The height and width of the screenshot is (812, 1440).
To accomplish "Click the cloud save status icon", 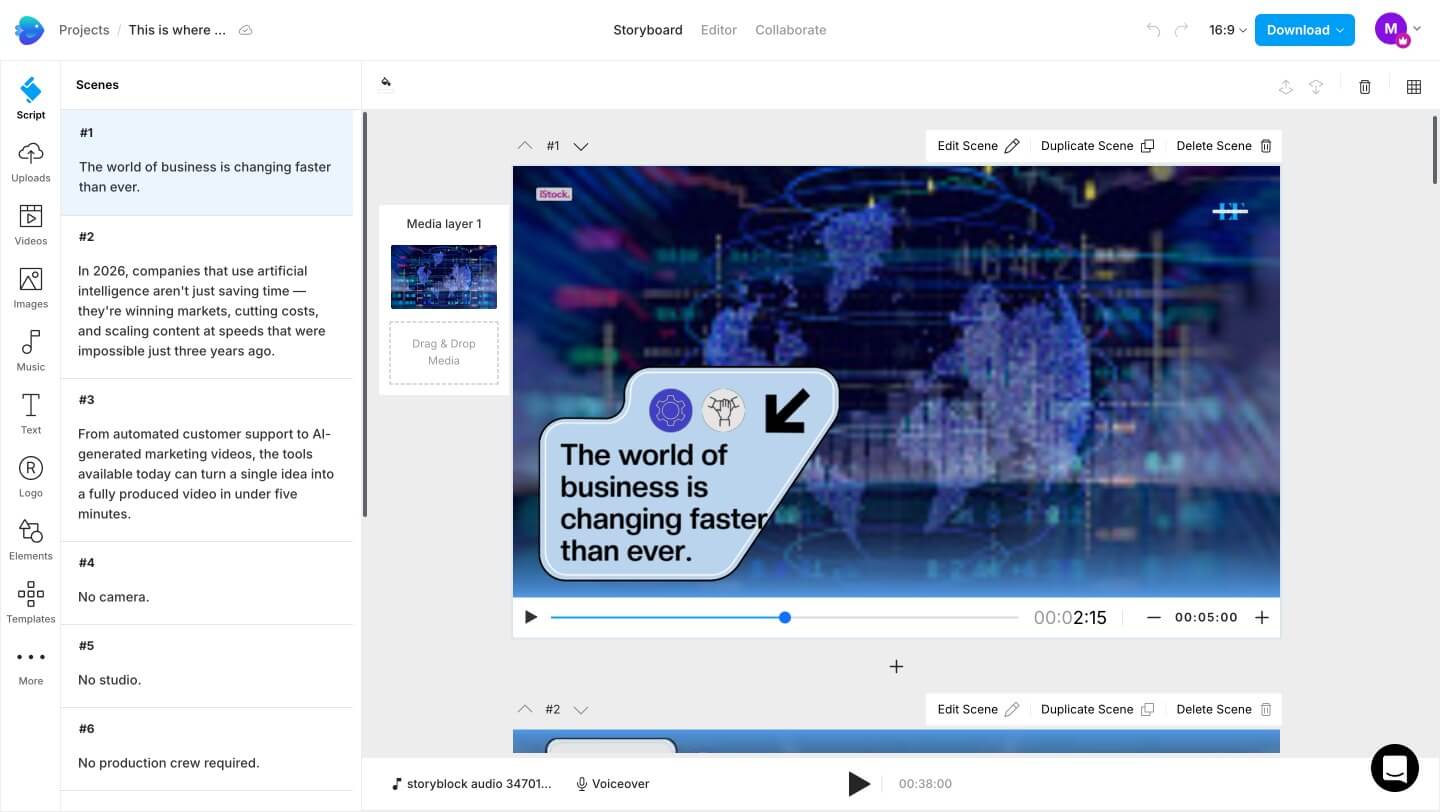I will pos(245,30).
